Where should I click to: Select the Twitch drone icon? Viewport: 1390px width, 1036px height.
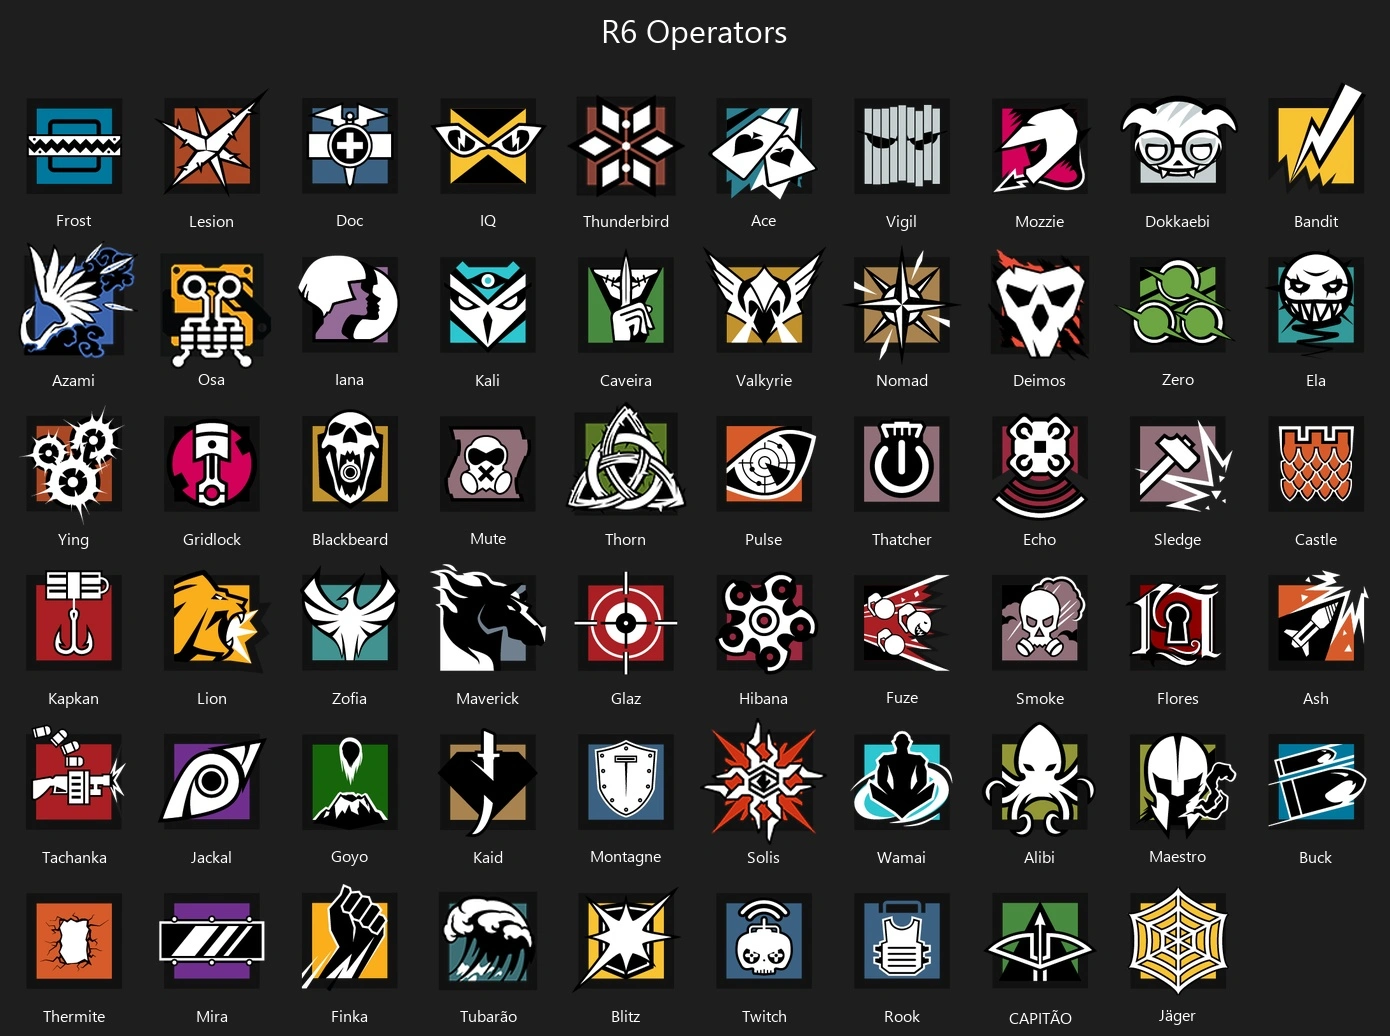click(x=764, y=940)
